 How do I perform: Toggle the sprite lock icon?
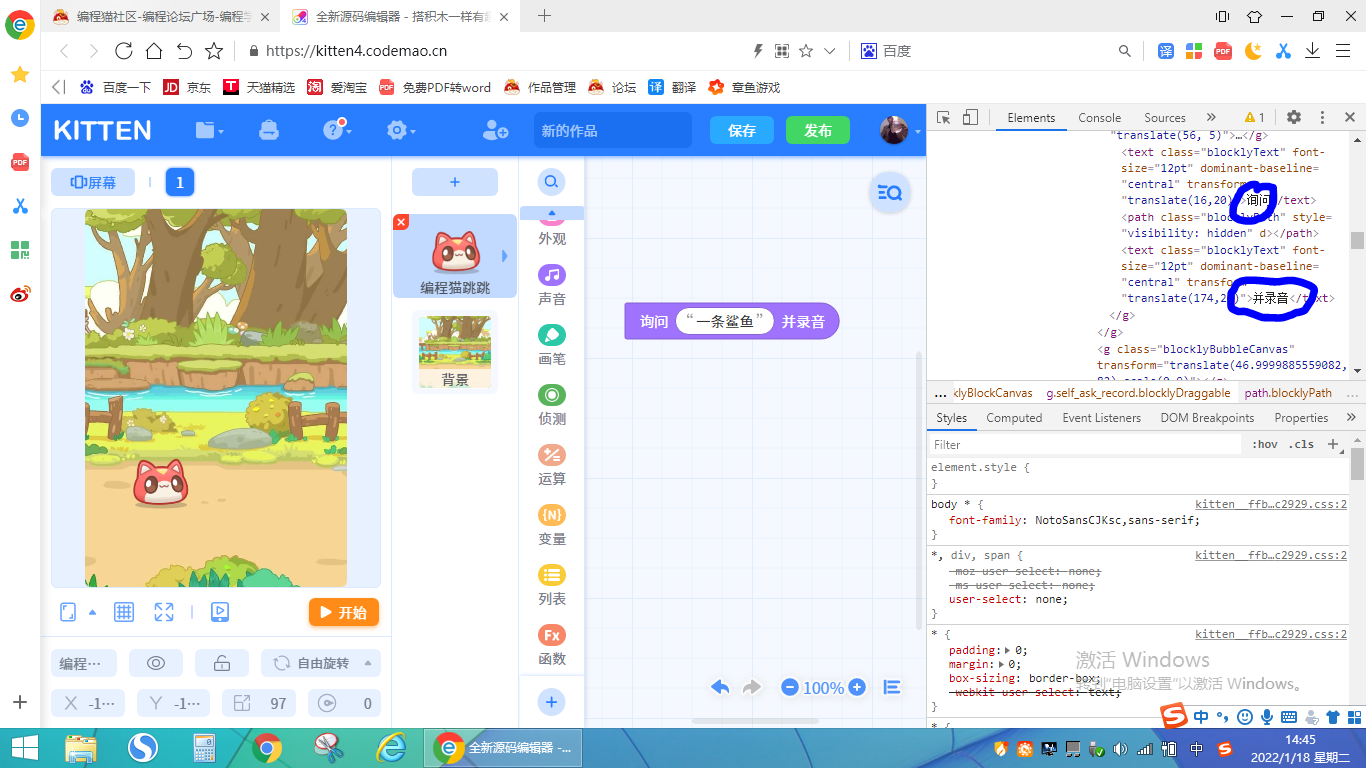pyautogui.click(x=222, y=663)
